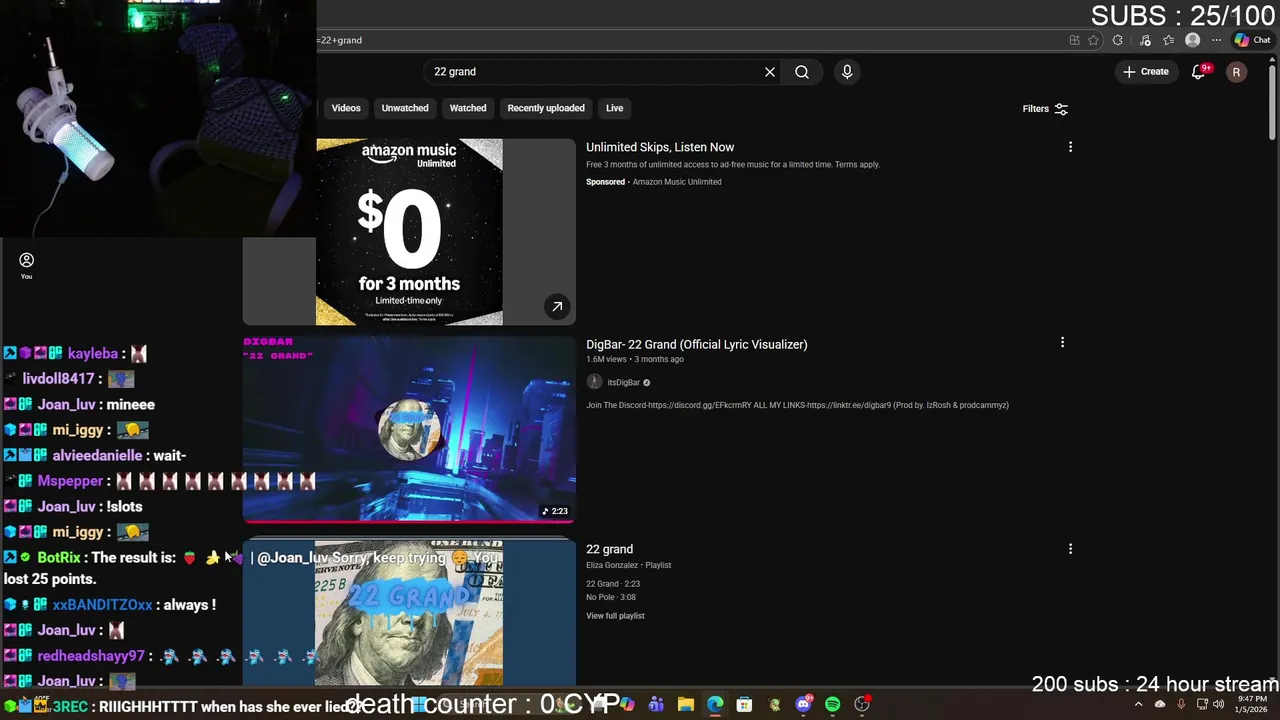
Task: Open options menu for DigBar 22 Grand video
Action: click(1062, 342)
